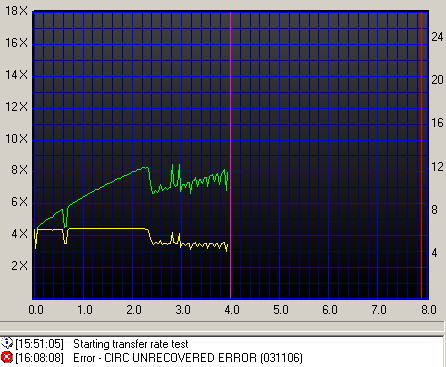Click the 4 label on the right axis
The image size is (446, 367).
coord(434,253)
